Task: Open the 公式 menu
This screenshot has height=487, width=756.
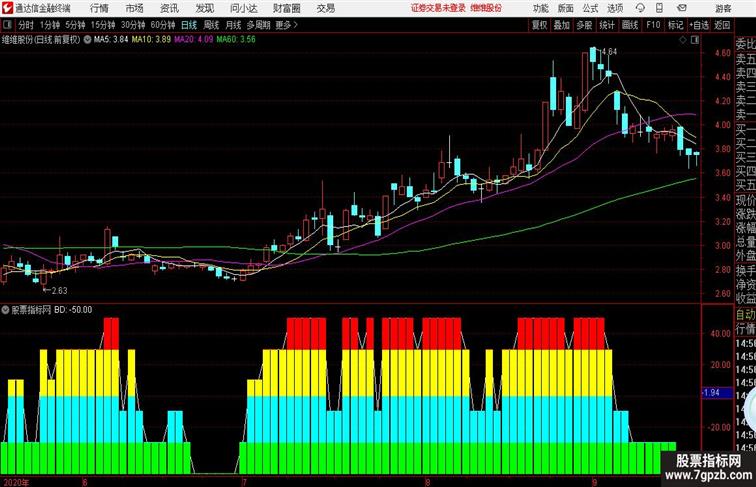Action: pos(590,8)
